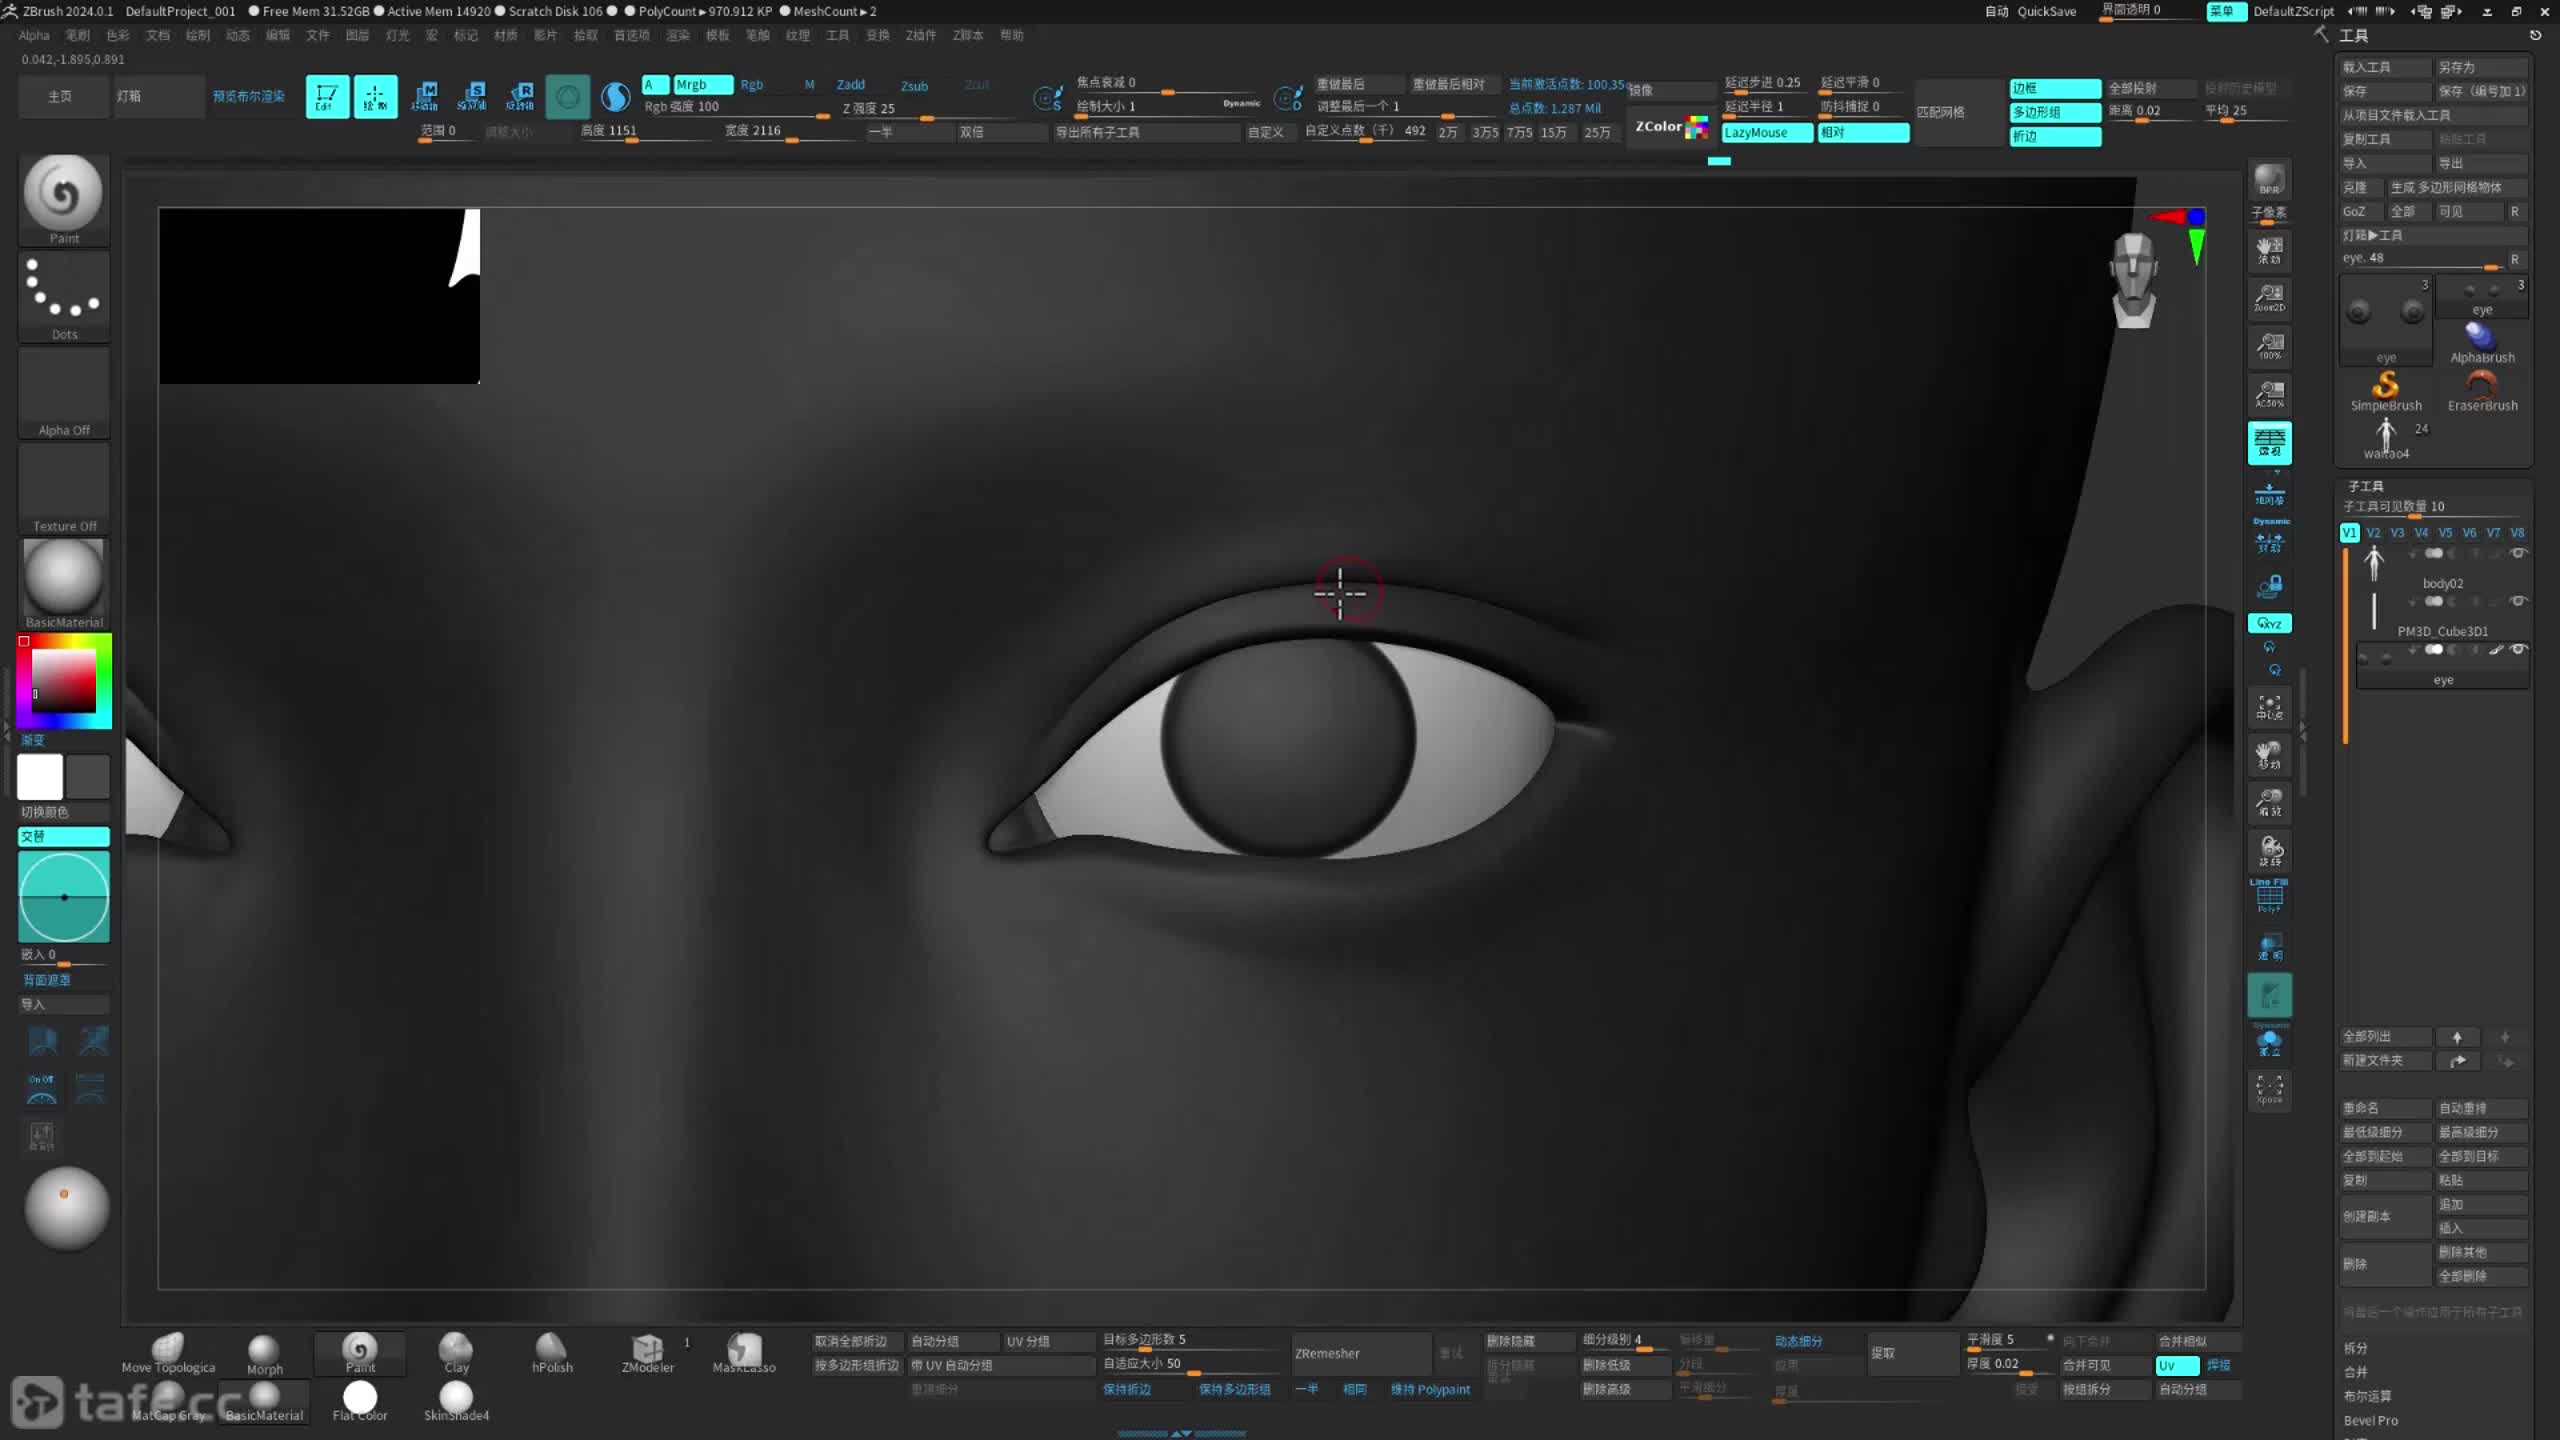This screenshot has width=2560, height=1440.
Task: Open the Alpha menu
Action: [34, 35]
